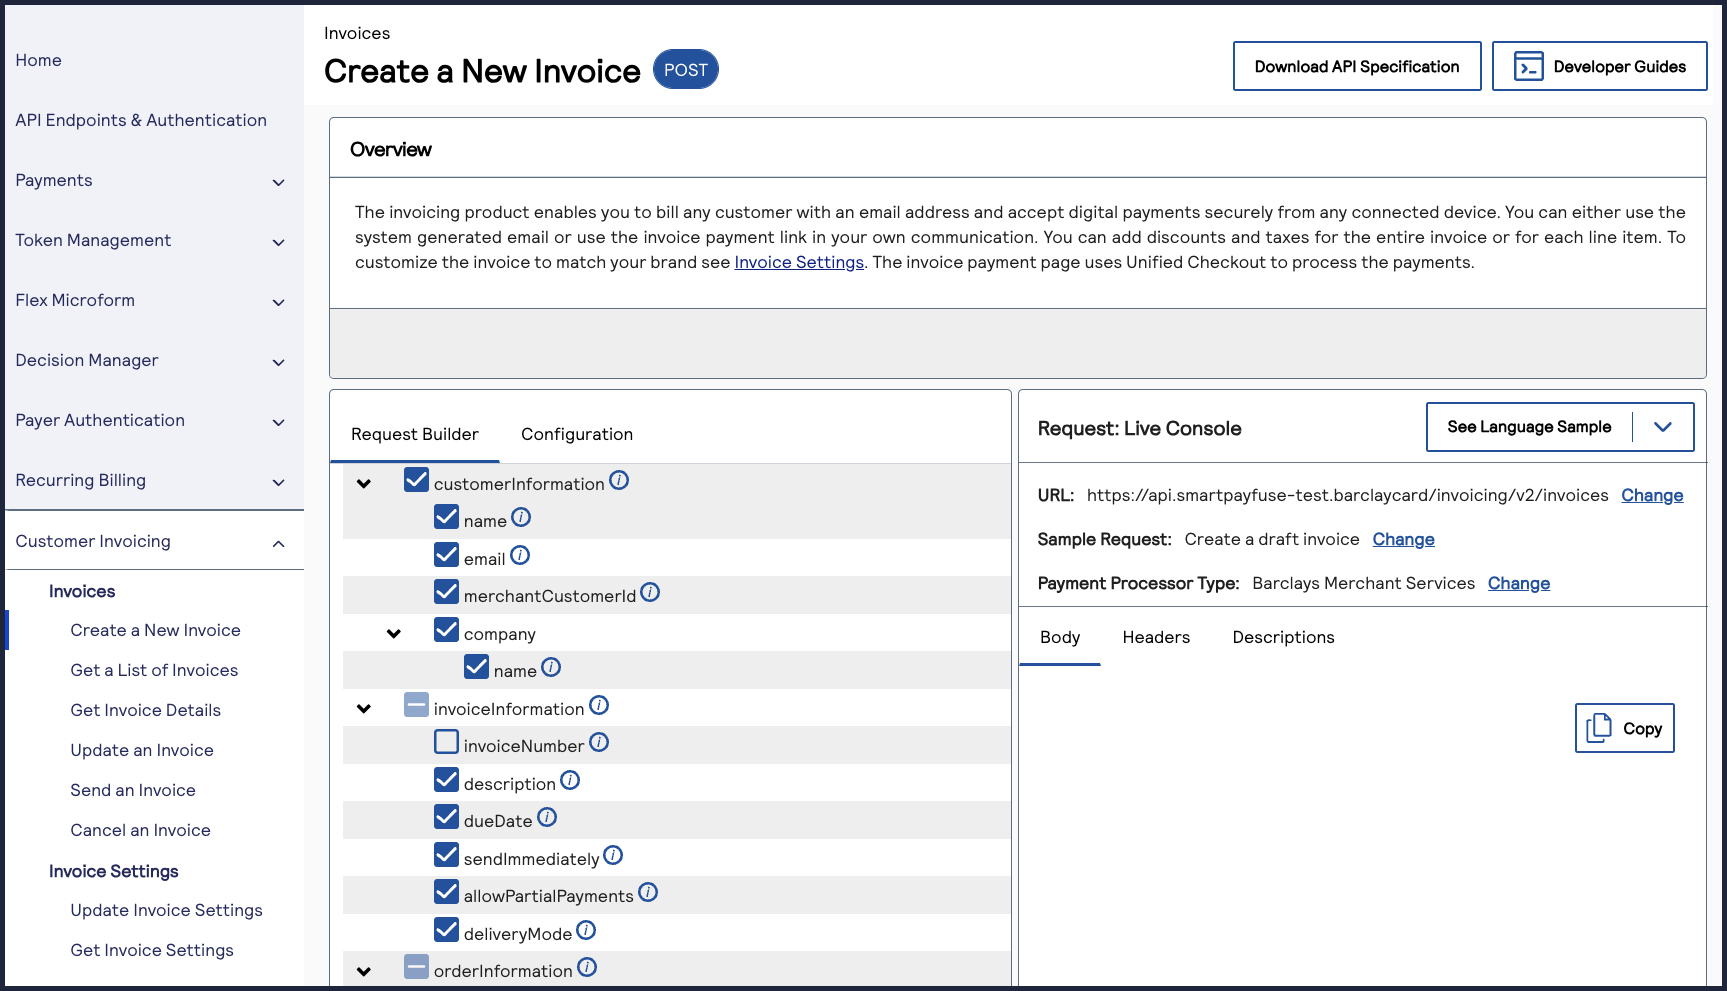Follow the Invoice Settings link in Overview

(x=799, y=262)
